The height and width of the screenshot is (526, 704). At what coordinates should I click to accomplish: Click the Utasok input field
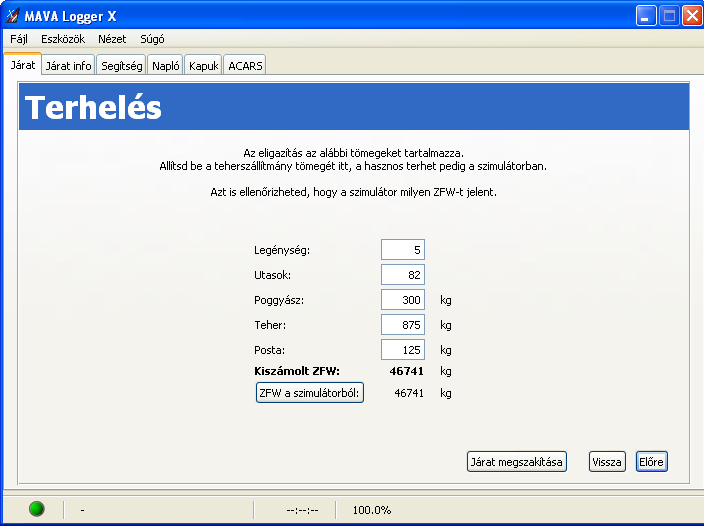click(403, 275)
